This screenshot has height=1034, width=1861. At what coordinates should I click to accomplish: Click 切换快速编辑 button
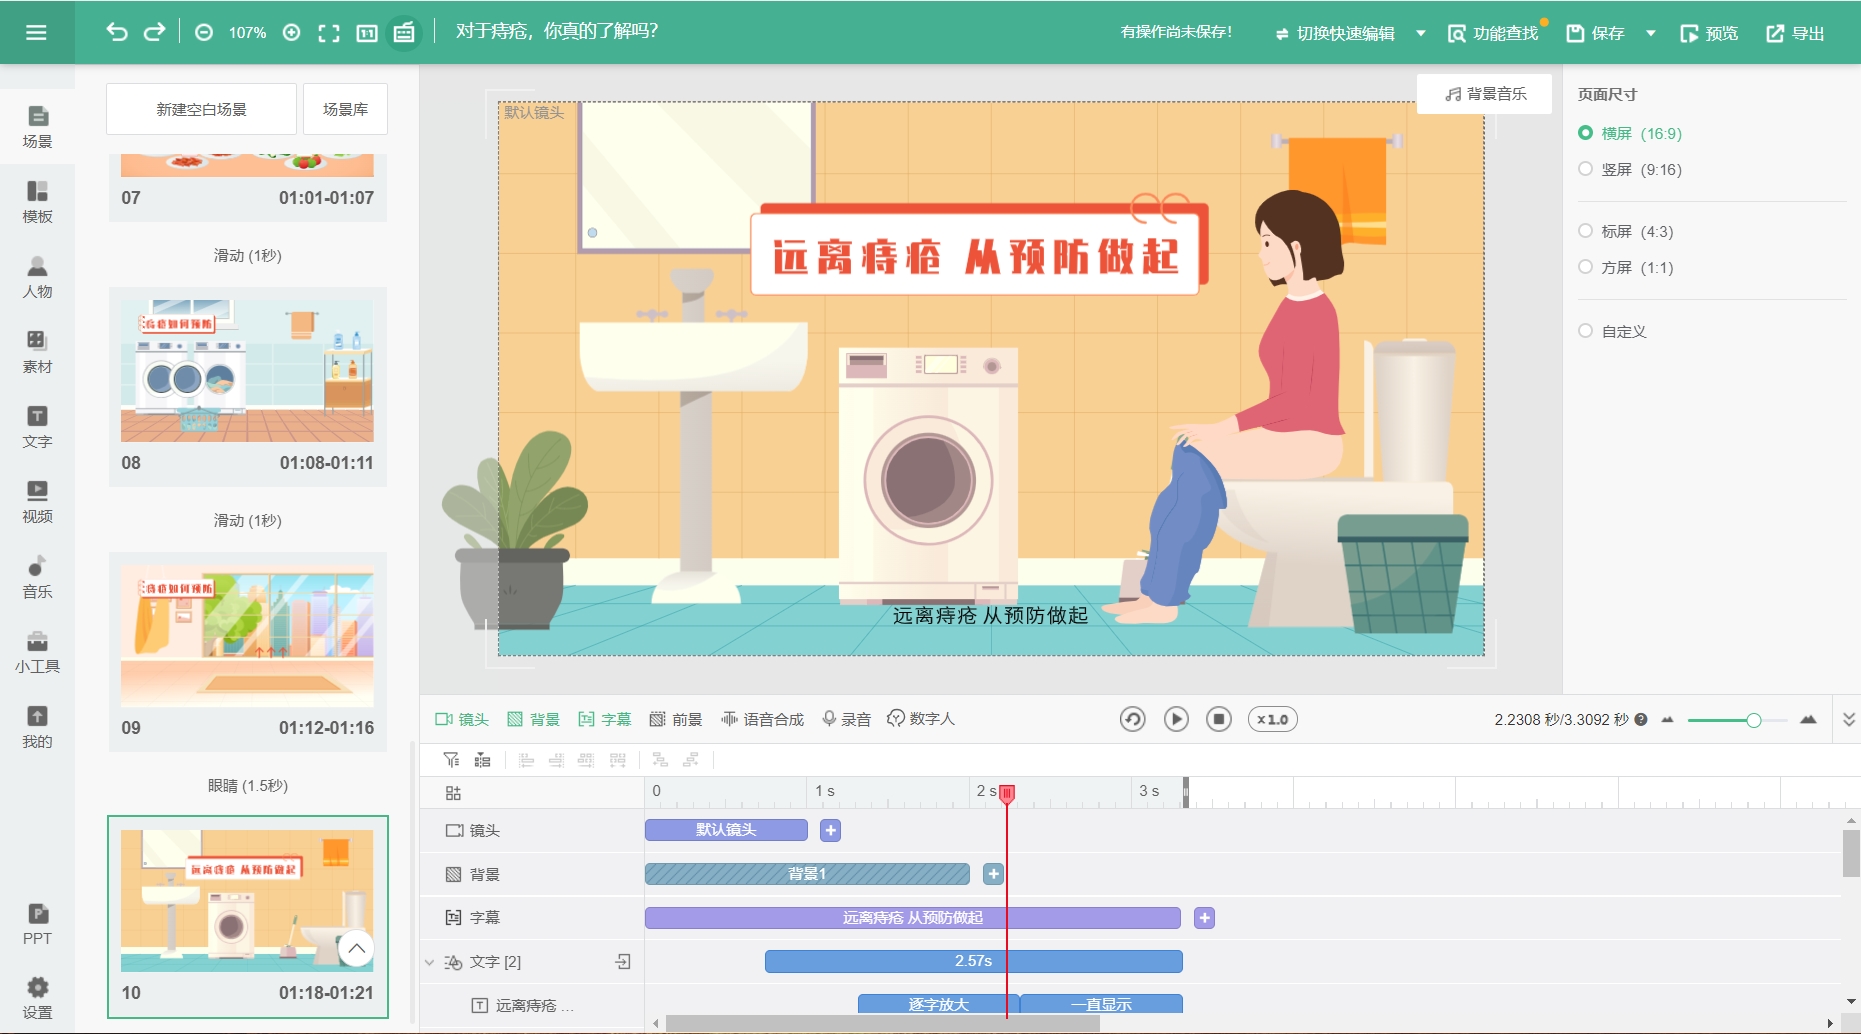(x=1335, y=33)
